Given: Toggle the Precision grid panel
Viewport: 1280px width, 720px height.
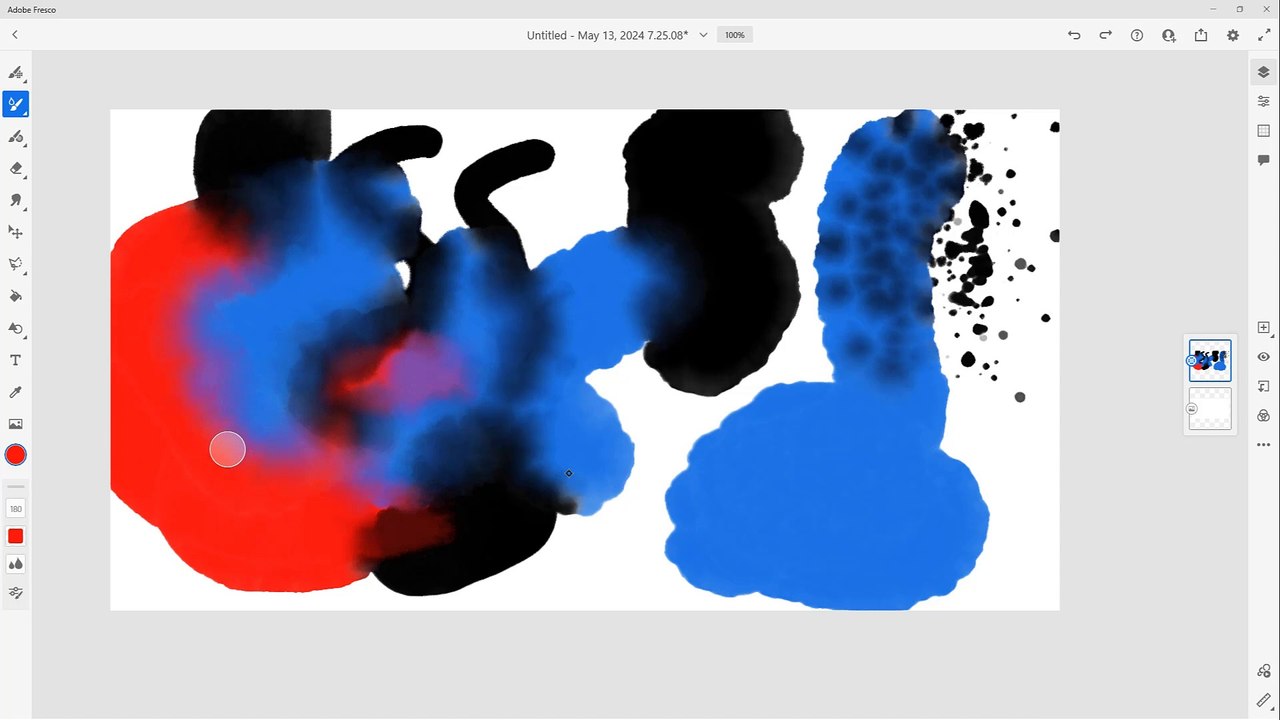Looking at the screenshot, I should pyautogui.click(x=1264, y=131).
